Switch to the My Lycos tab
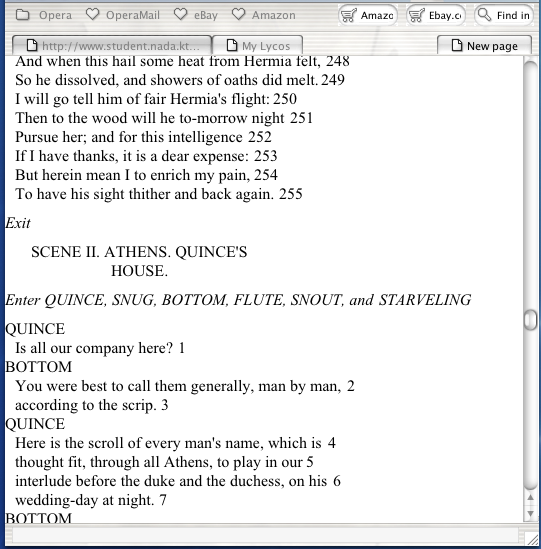This screenshot has width=541, height=549. click(x=258, y=46)
